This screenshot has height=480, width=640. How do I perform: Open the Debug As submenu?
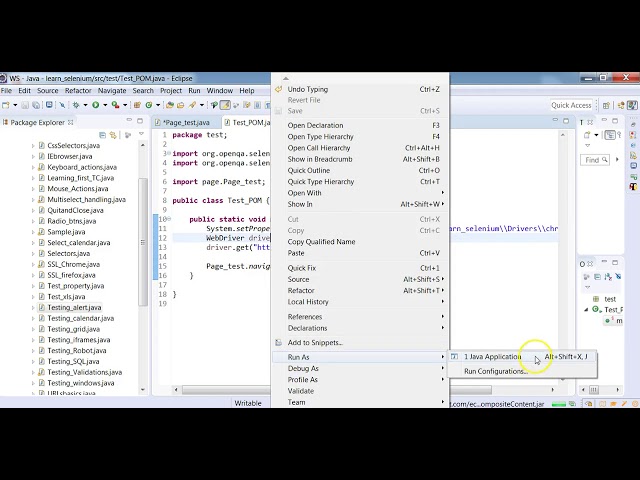tap(360, 368)
